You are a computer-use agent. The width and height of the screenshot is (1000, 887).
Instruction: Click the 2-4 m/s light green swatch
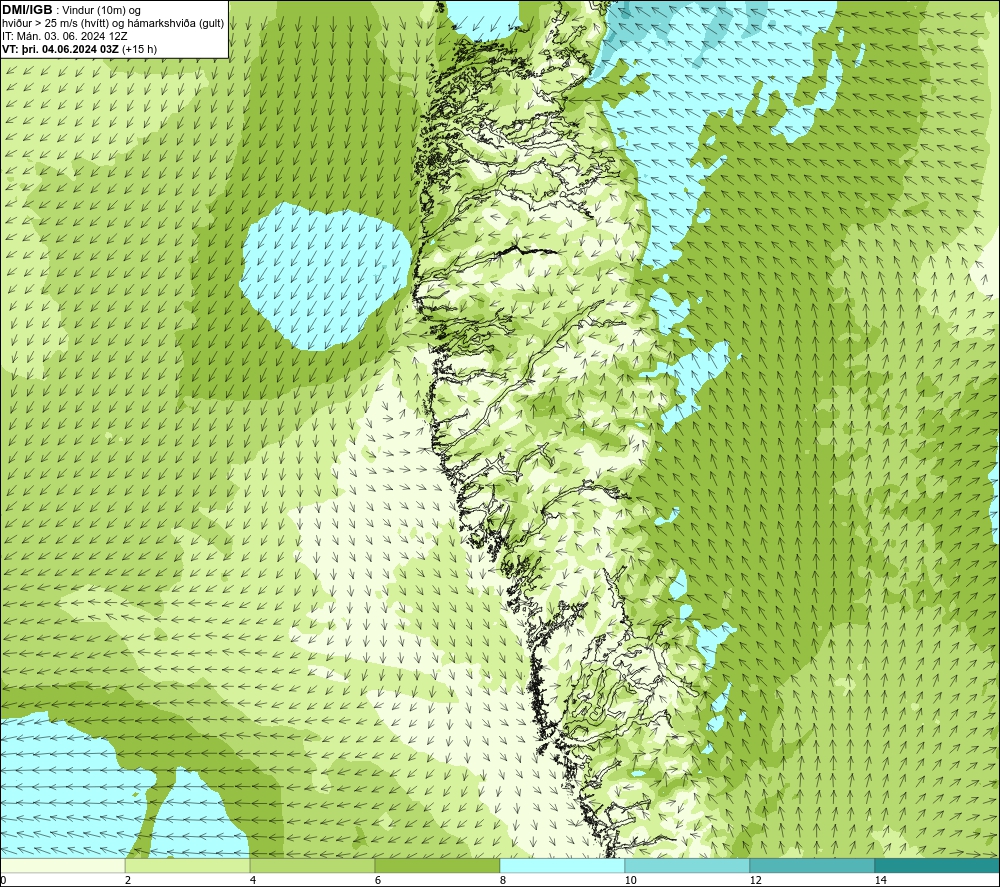point(188,865)
